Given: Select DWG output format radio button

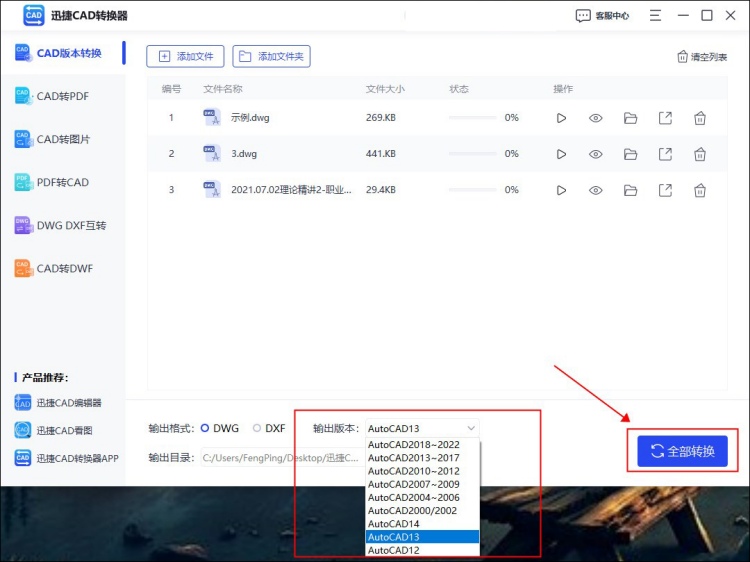Looking at the screenshot, I should point(205,428).
